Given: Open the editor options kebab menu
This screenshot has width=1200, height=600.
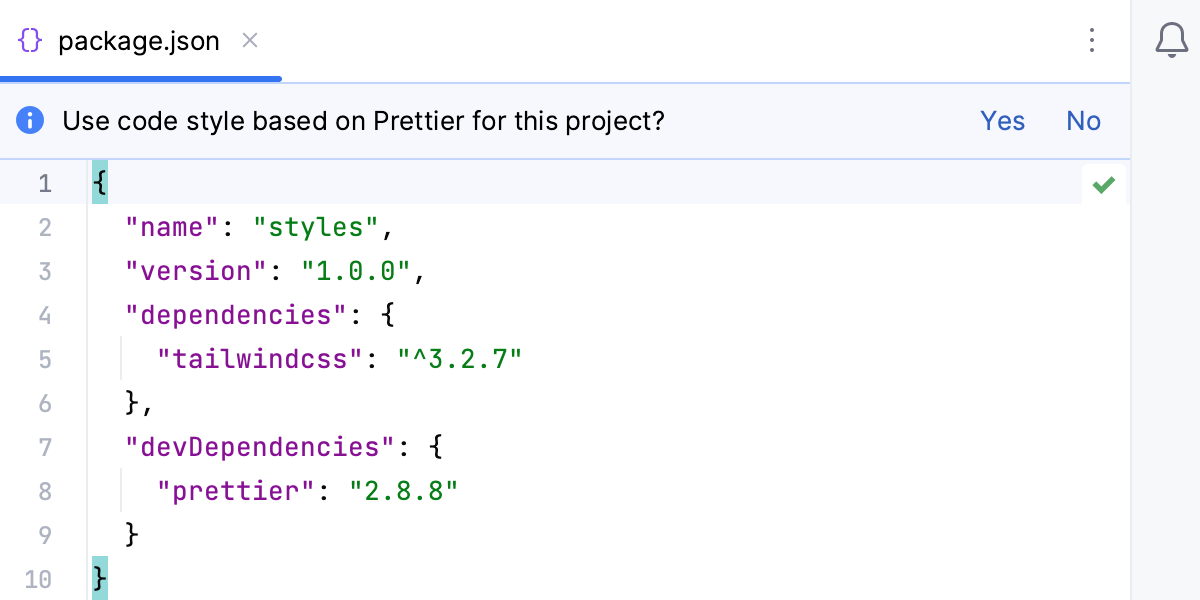Looking at the screenshot, I should (1092, 41).
